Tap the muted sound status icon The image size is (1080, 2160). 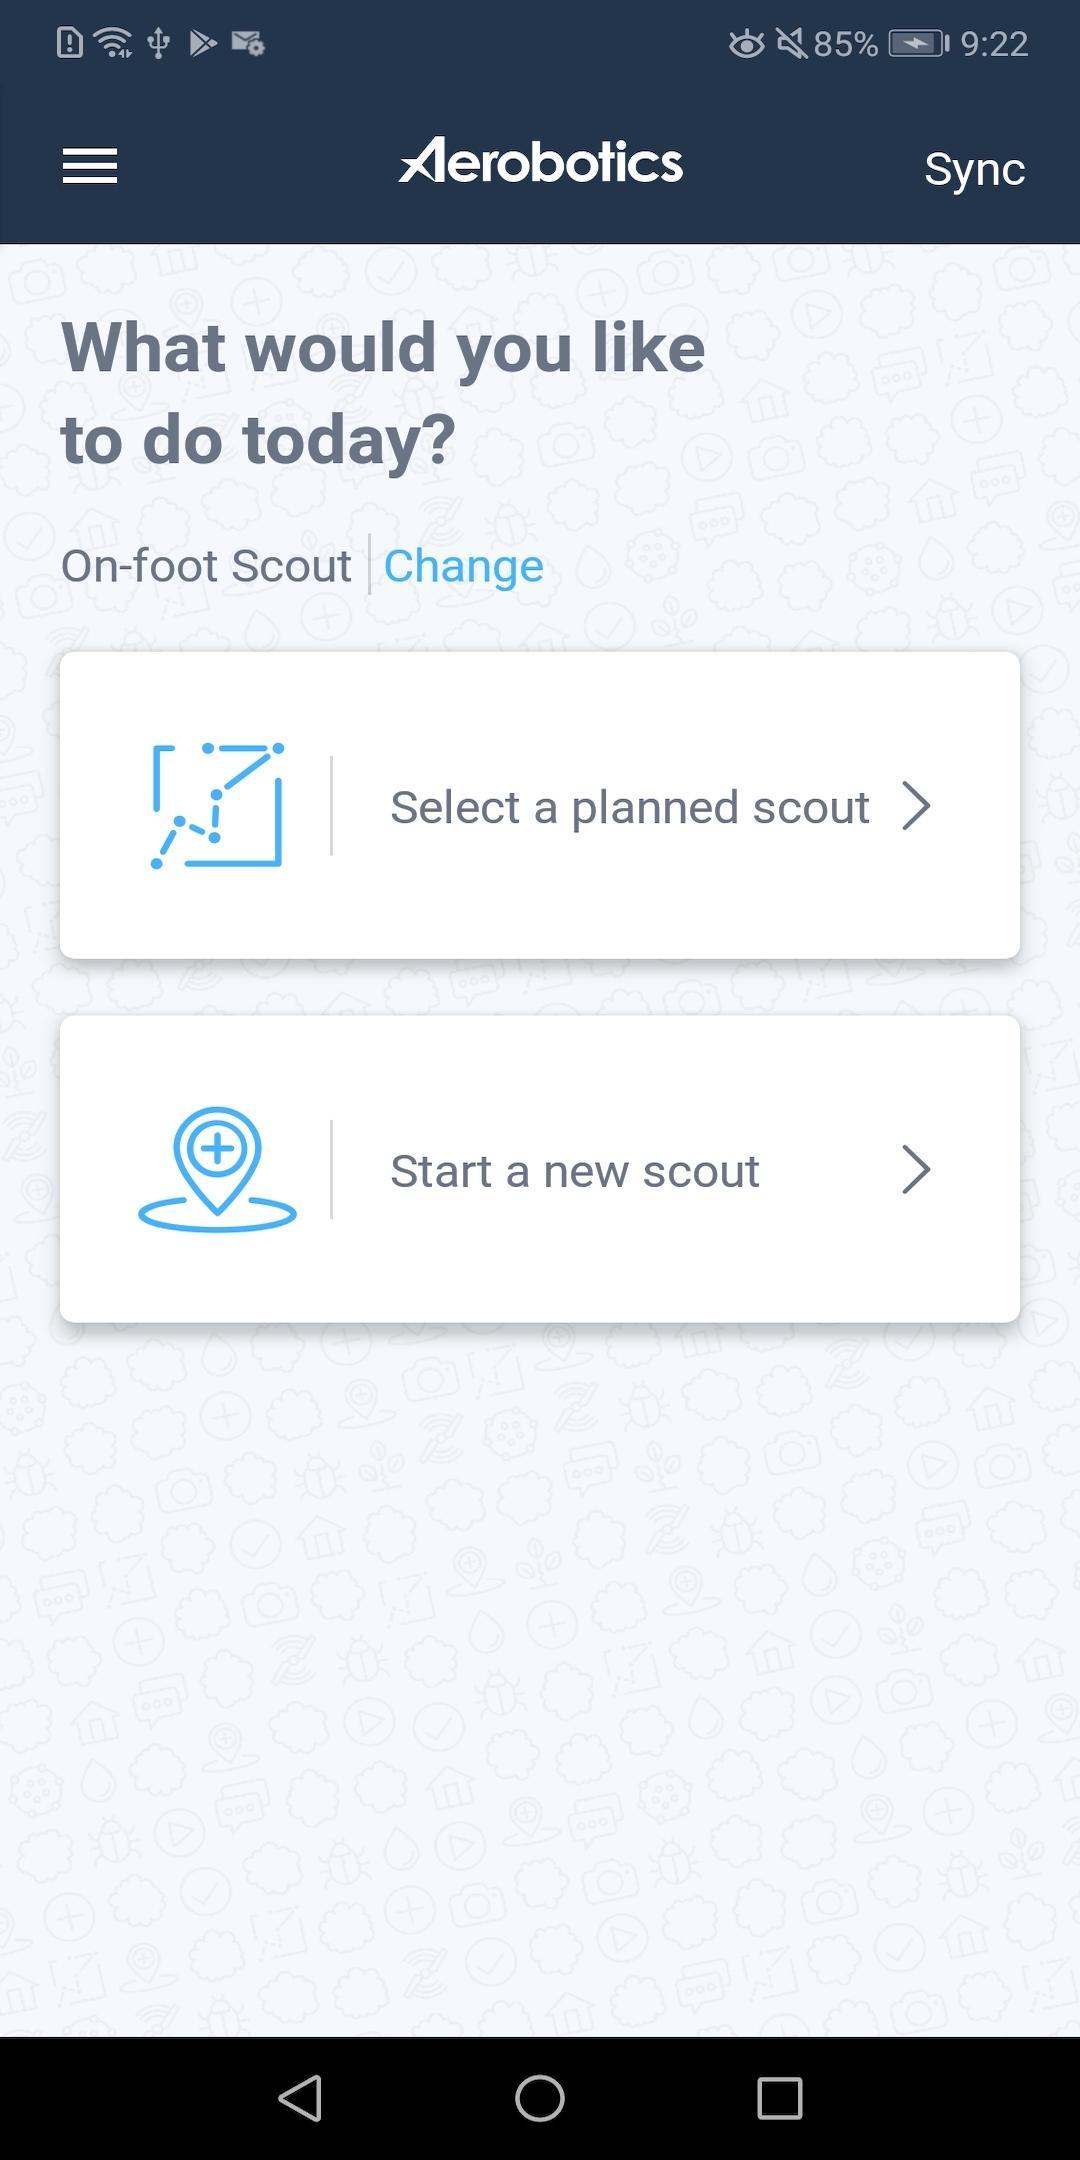[791, 43]
